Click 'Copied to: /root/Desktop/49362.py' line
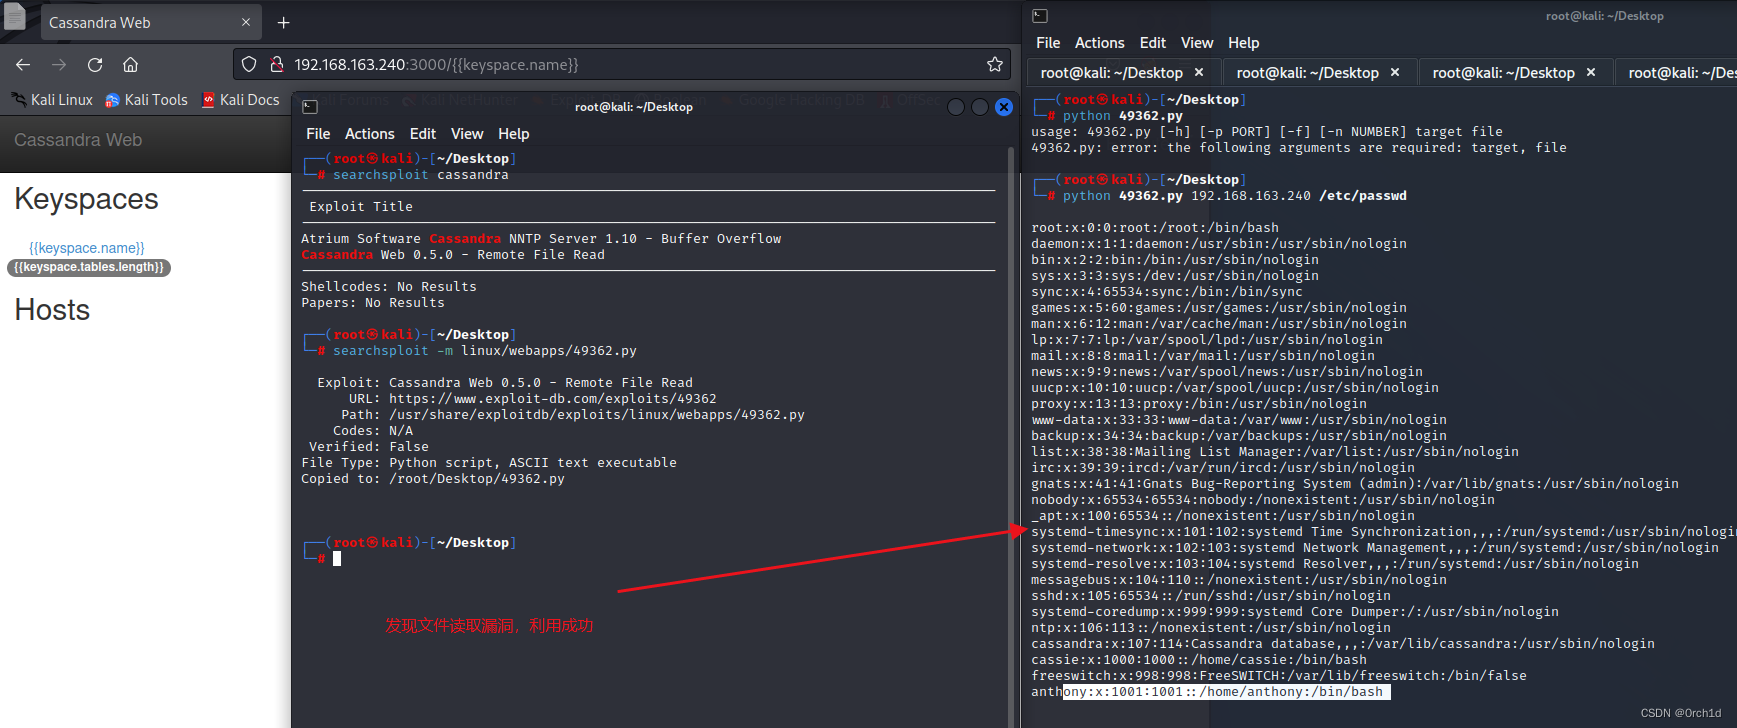 (x=433, y=479)
